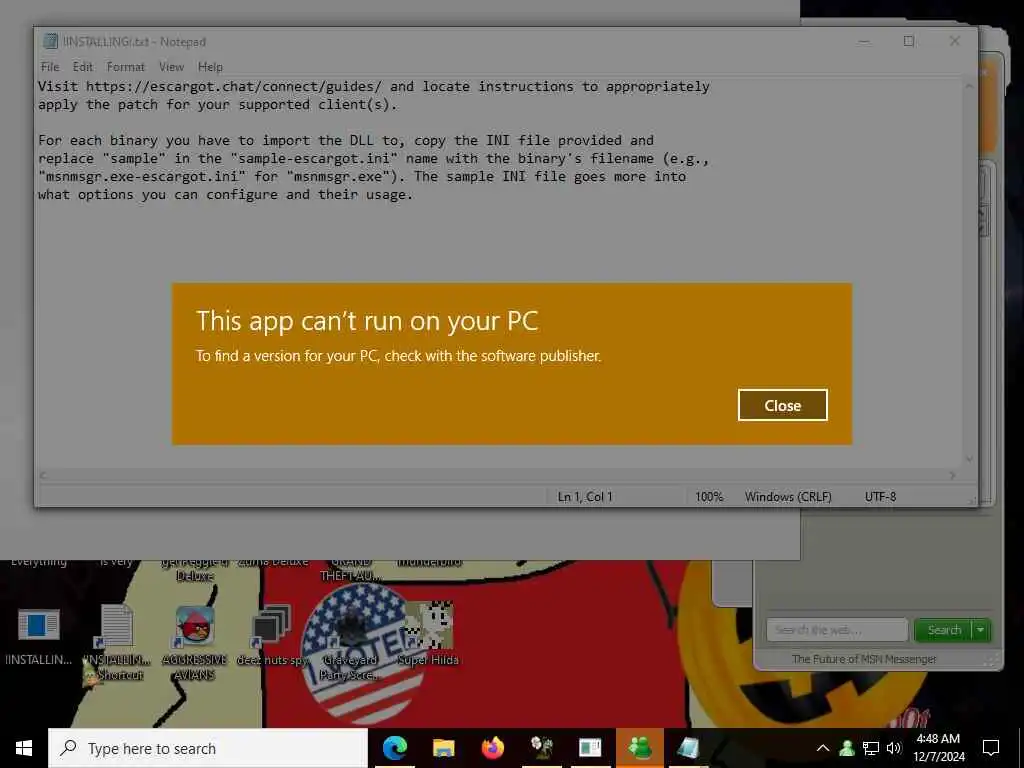Click the Notepad horizontal scrollbar left arrow
1024x768 pixels.
point(43,475)
